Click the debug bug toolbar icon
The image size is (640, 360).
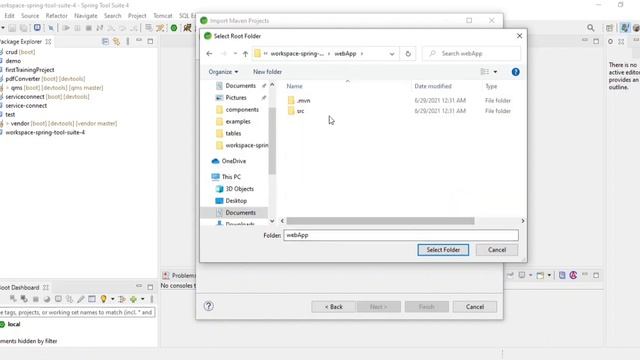click(187, 28)
